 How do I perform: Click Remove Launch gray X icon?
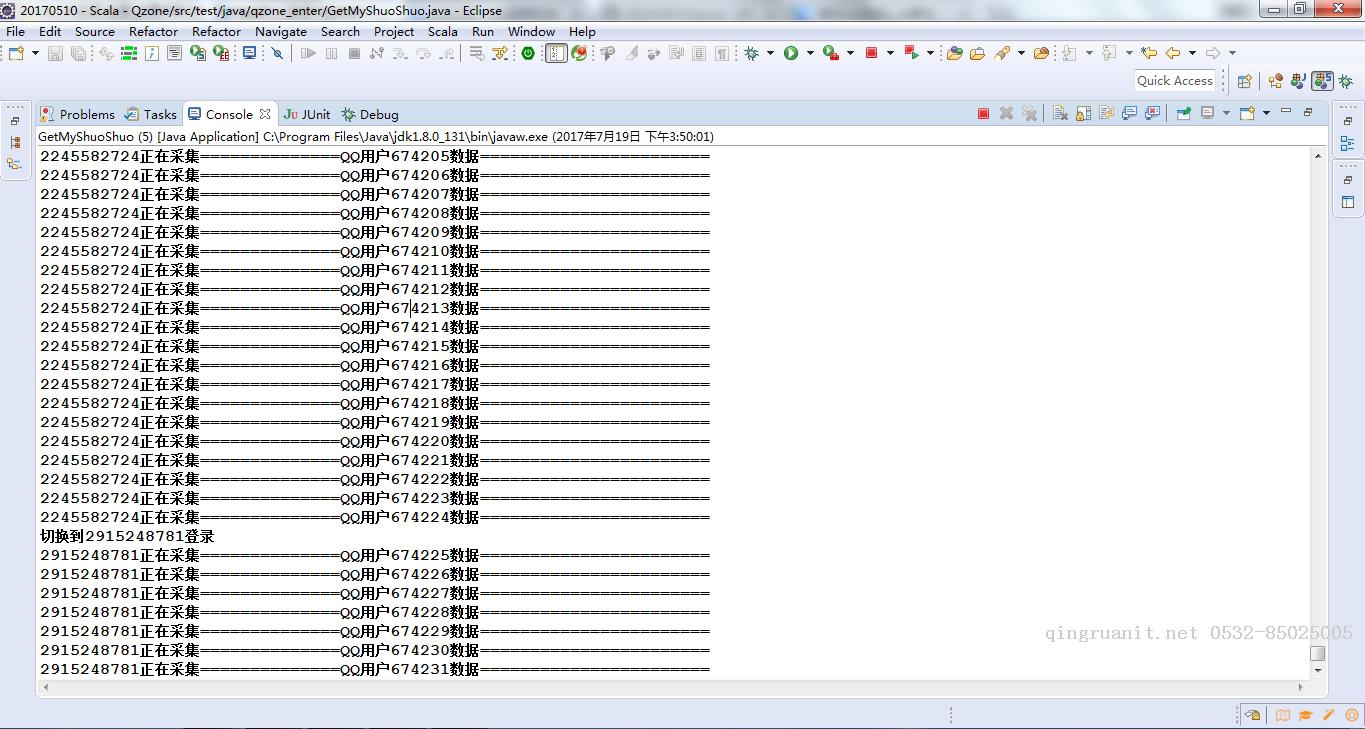[1006, 113]
